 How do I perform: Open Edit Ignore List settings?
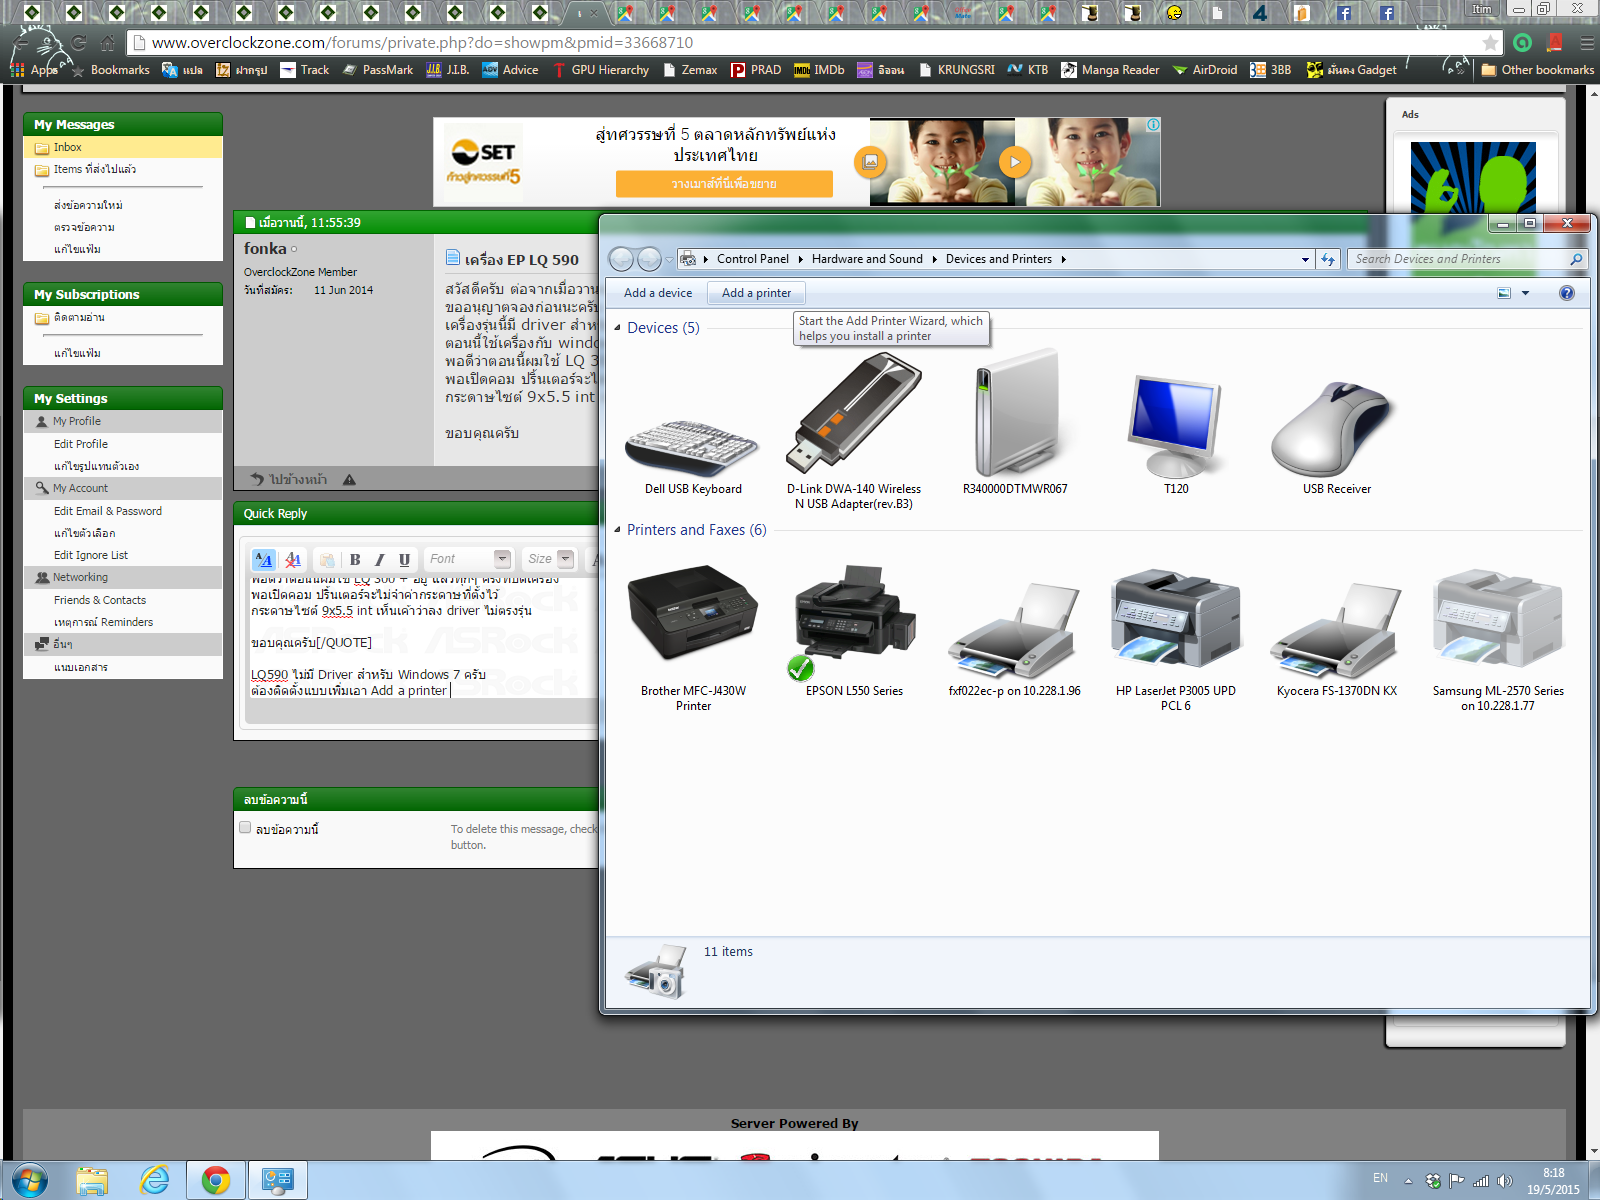pos(91,555)
